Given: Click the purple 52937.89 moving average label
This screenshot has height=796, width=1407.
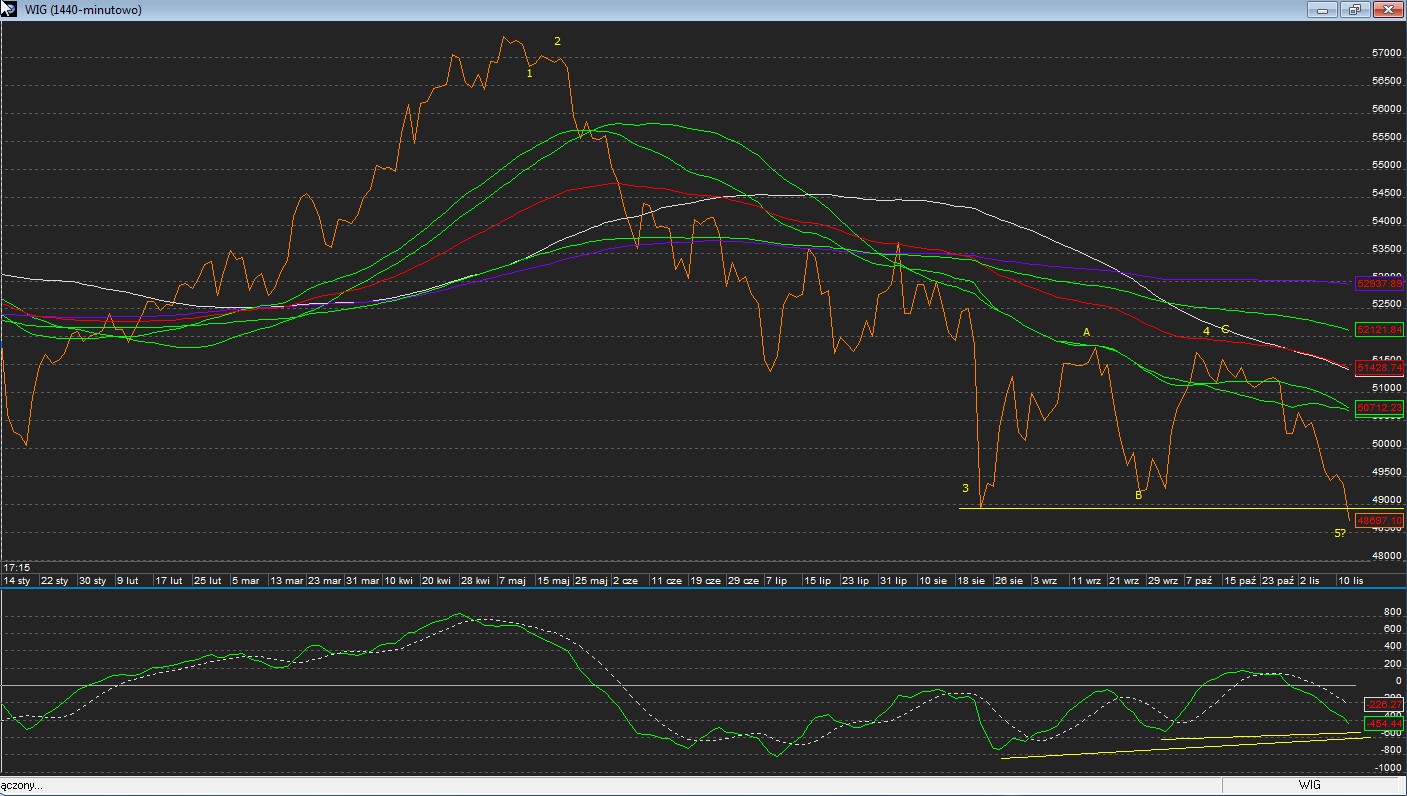Looking at the screenshot, I should pyautogui.click(x=1379, y=283).
